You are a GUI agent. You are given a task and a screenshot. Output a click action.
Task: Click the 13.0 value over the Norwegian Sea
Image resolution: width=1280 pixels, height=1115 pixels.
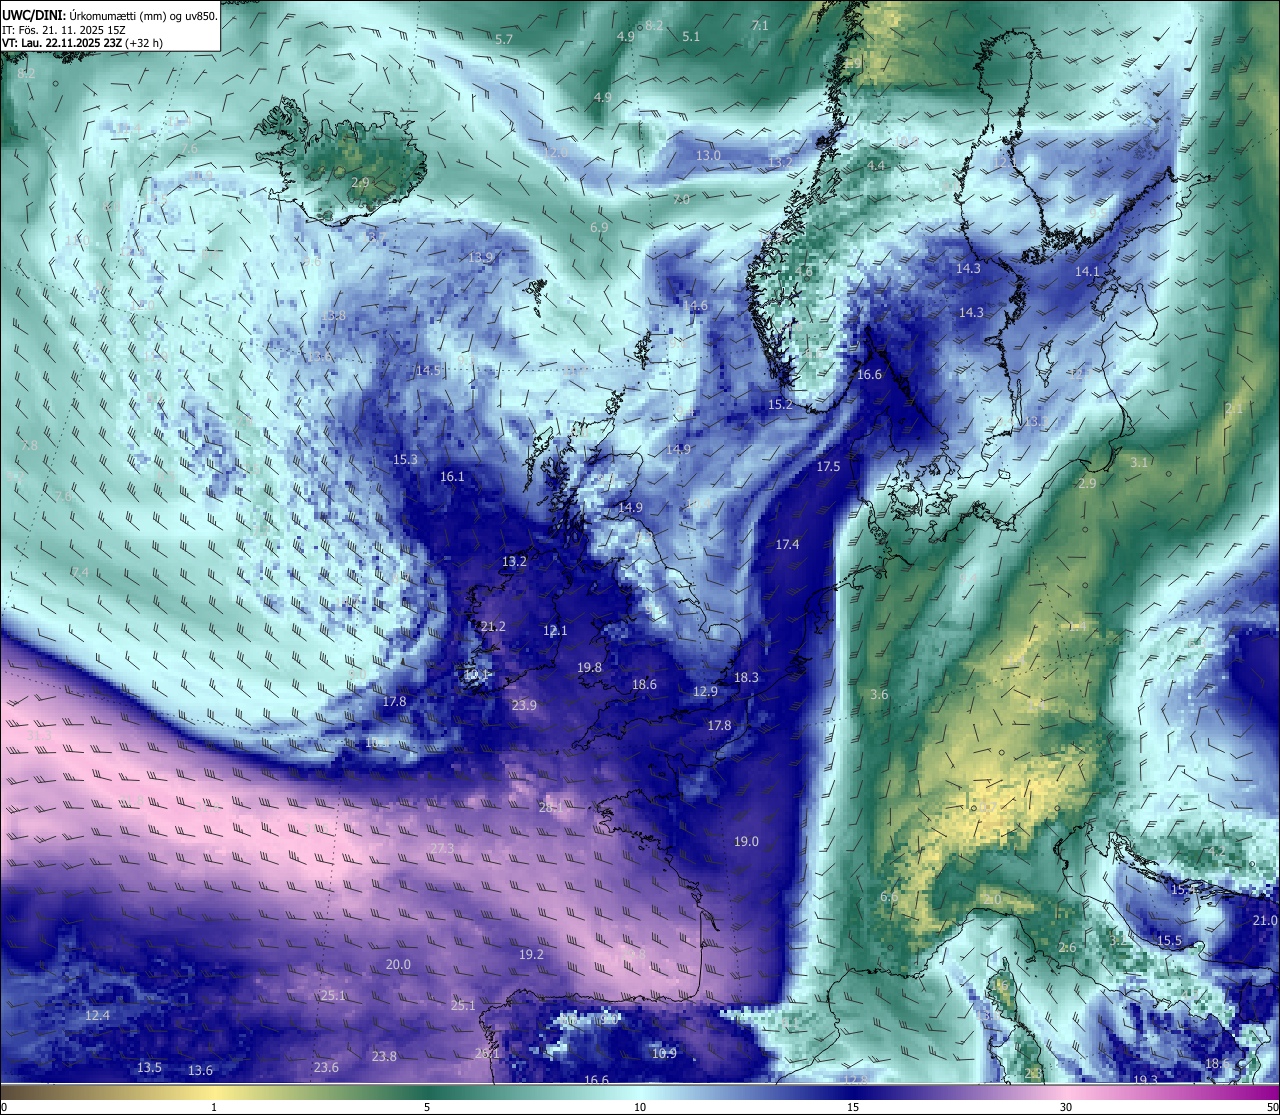708,155
